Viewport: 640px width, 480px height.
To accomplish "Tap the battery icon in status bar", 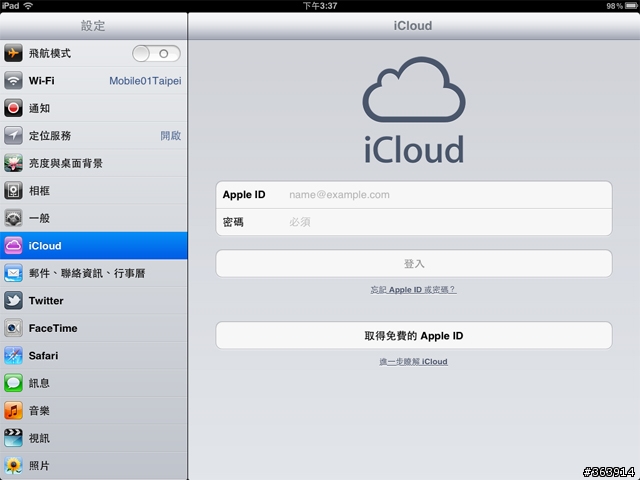I will [631, 6].
